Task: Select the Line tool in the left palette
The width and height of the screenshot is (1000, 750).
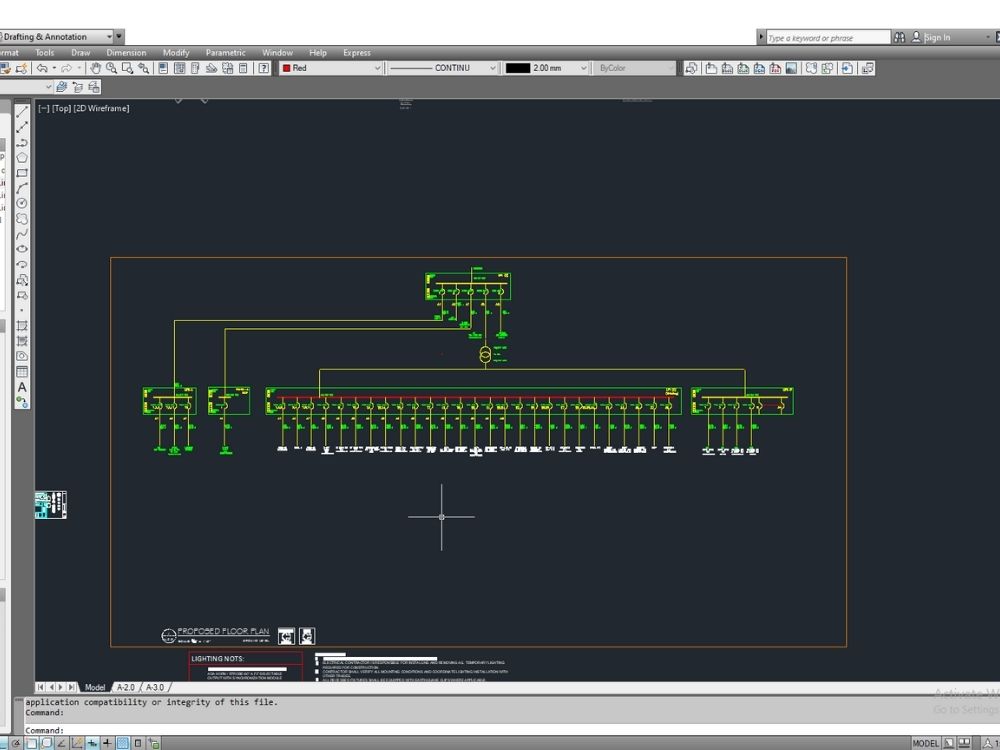Action: 22,111
